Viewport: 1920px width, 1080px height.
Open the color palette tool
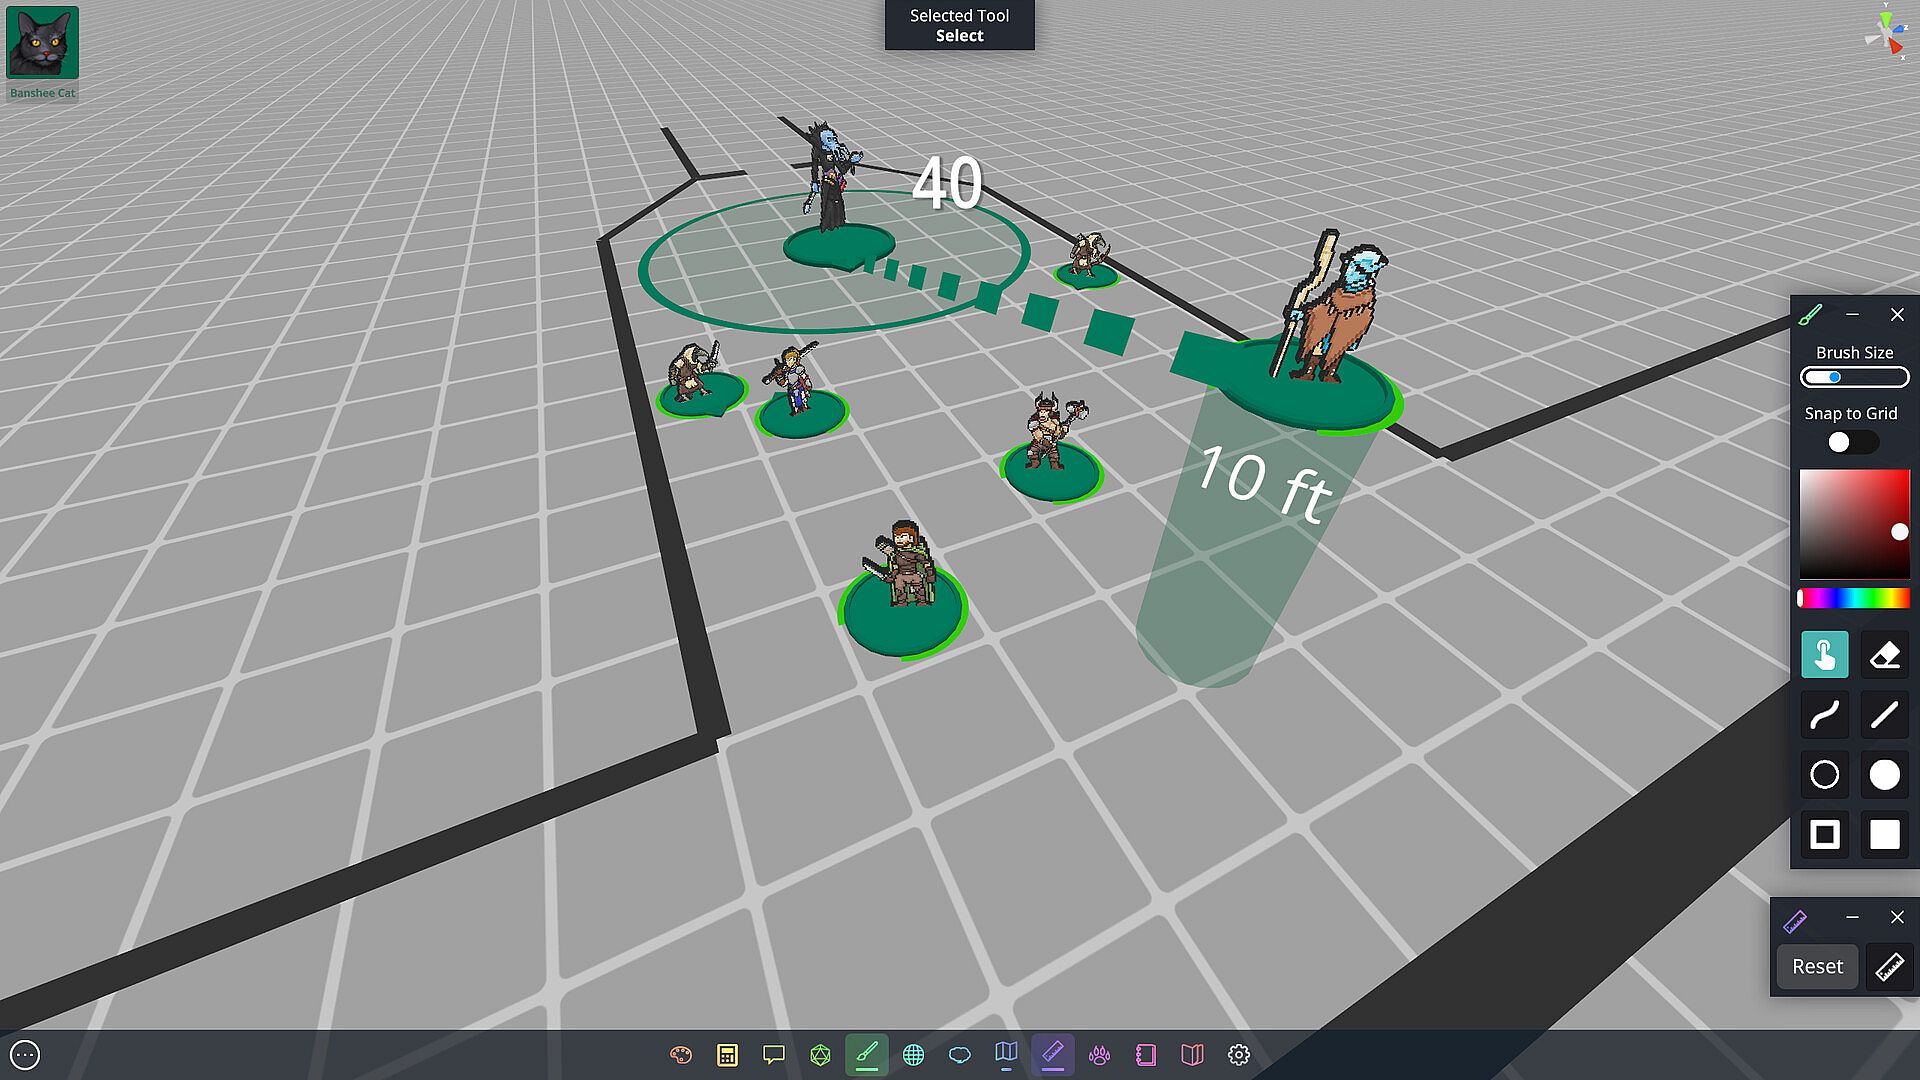pos(681,1055)
